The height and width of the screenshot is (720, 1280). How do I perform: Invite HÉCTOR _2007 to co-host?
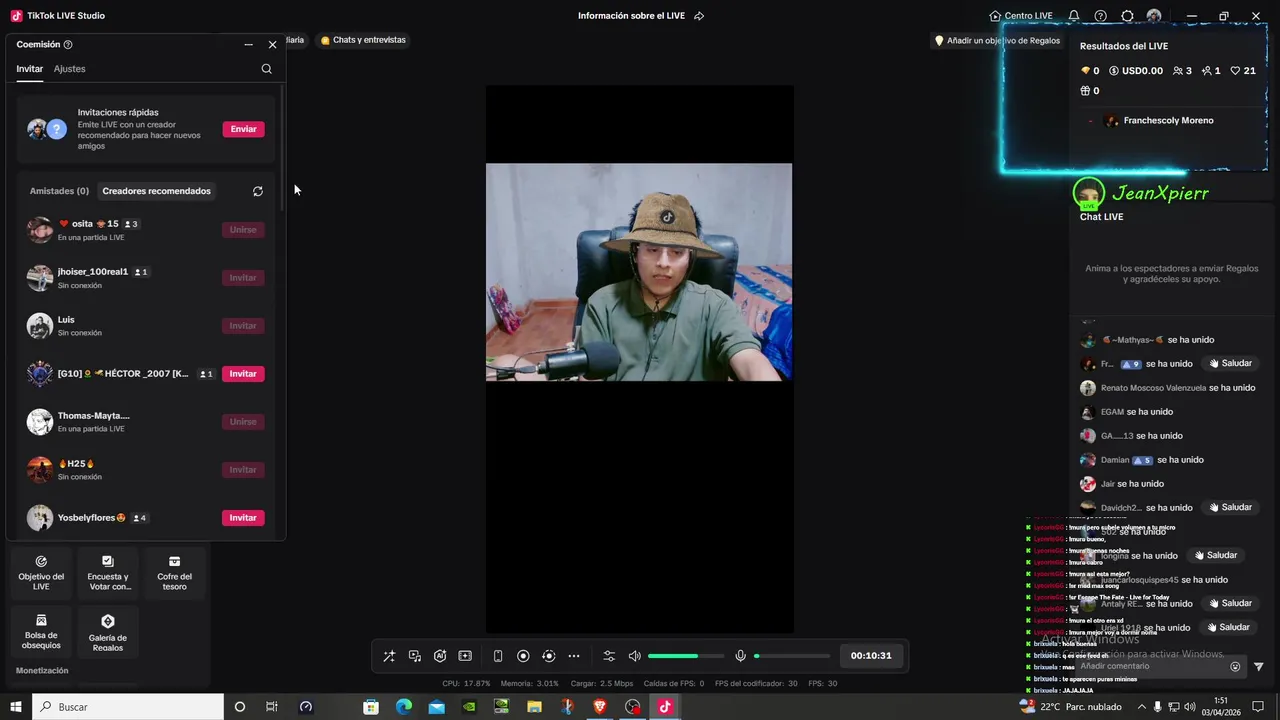243,374
